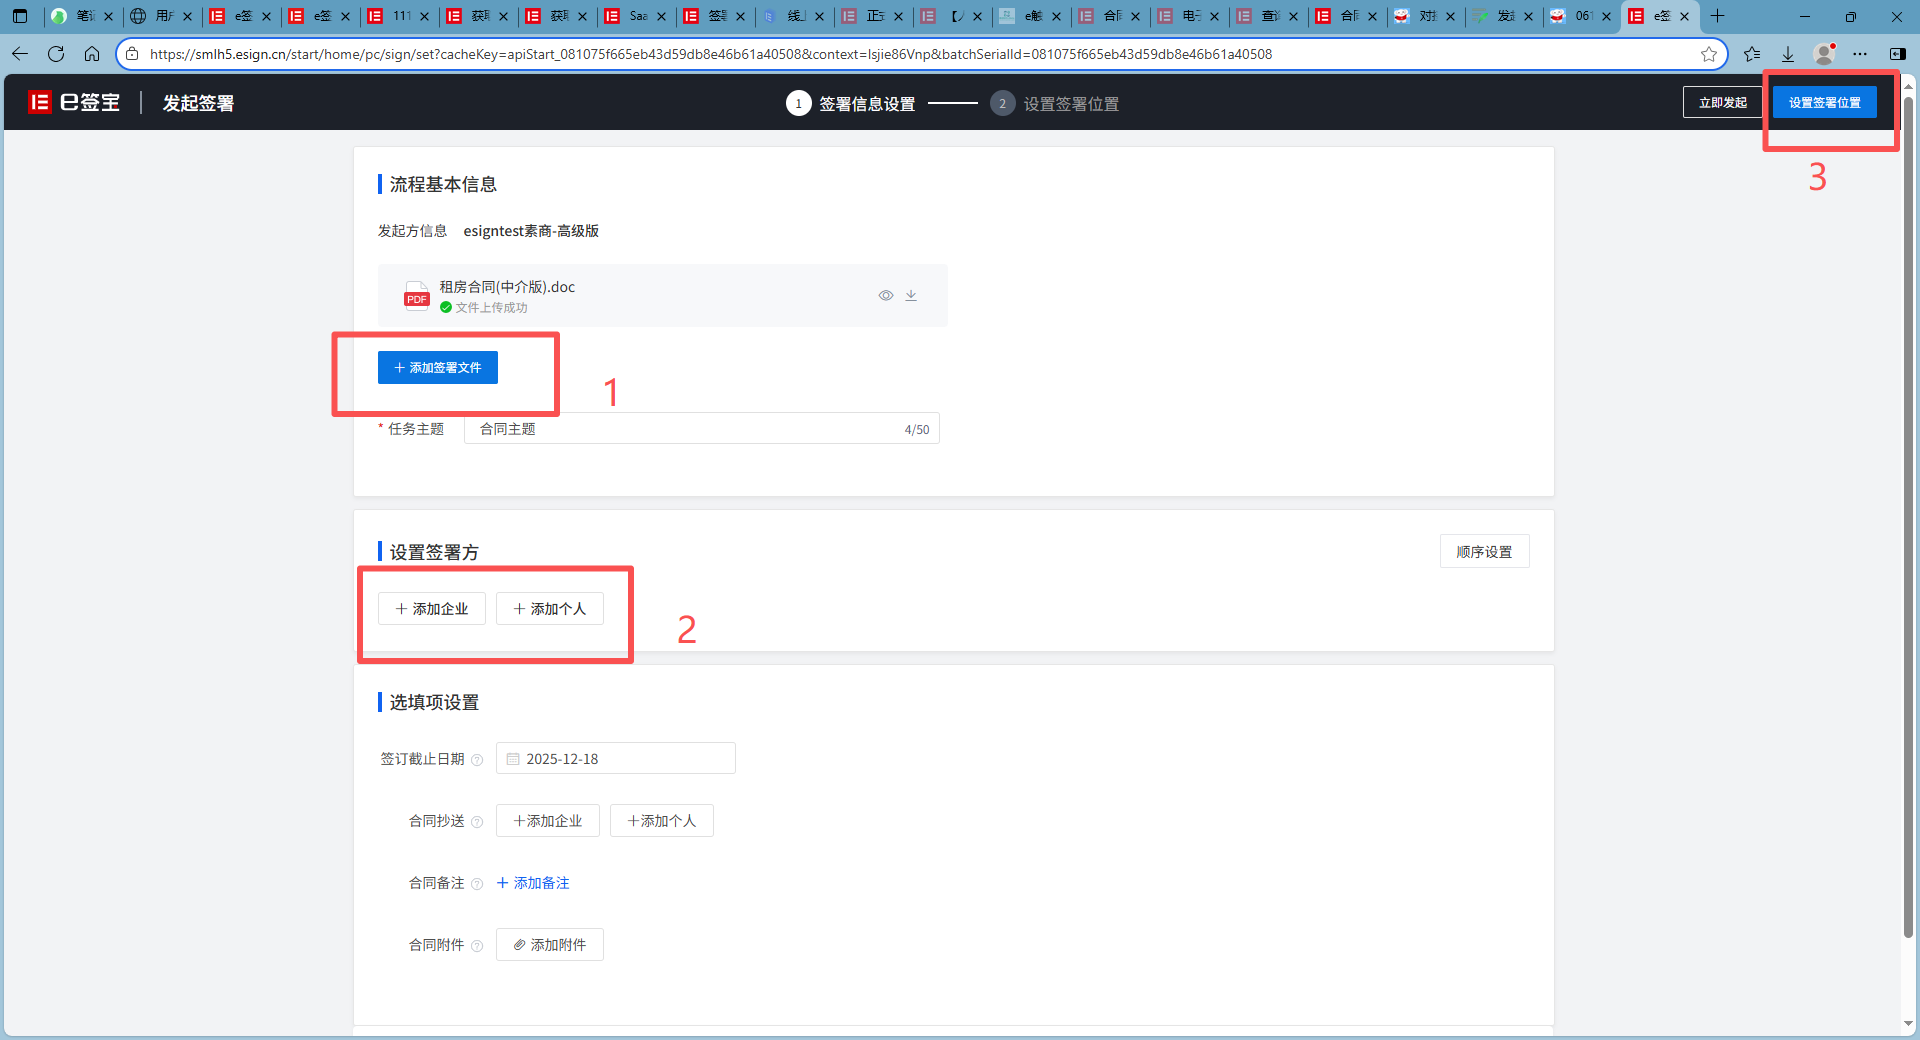
Task: Click the 文件上传成功 status text
Action: tap(491, 308)
